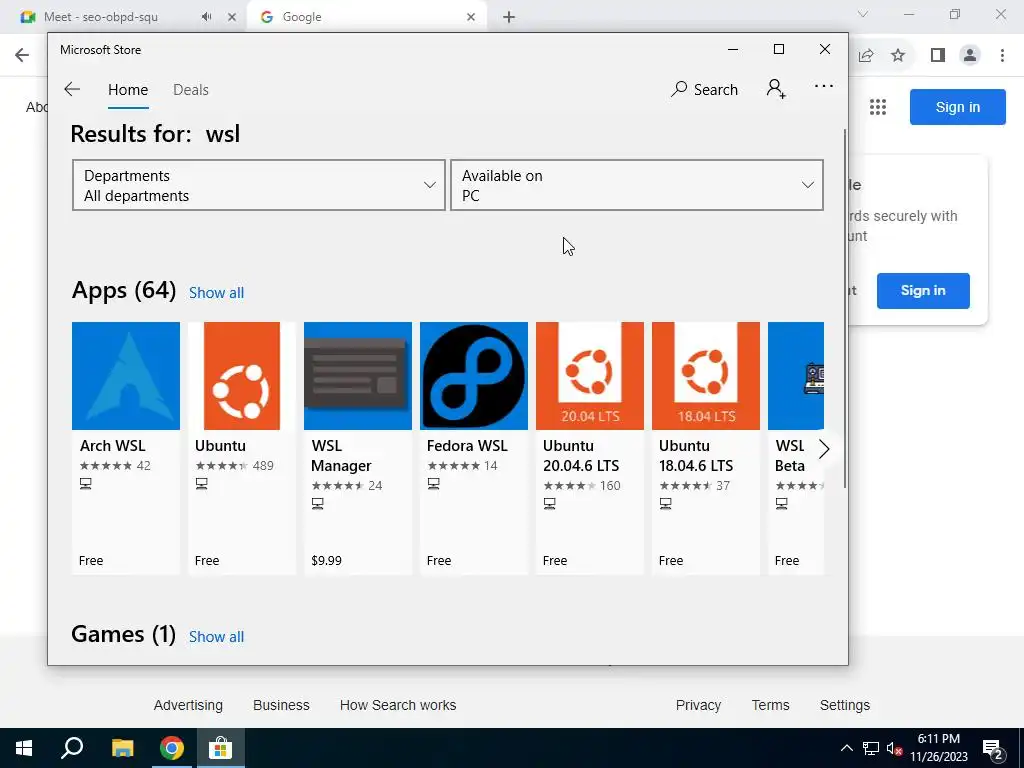Click the Chrome taskbar icon
Viewport: 1024px width, 768px height.
point(171,748)
